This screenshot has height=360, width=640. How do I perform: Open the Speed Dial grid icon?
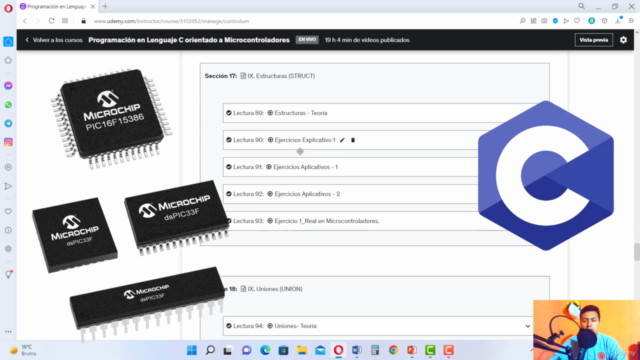tap(65, 21)
